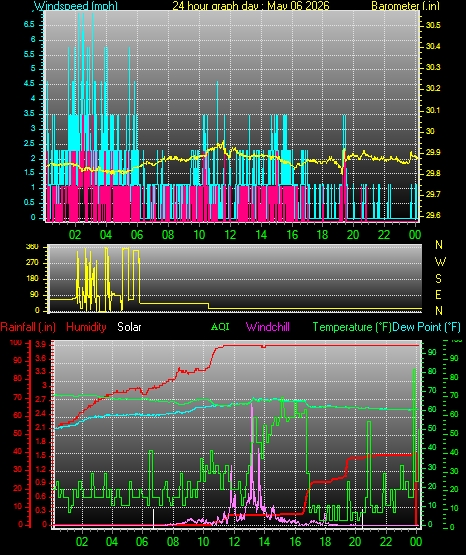This screenshot has width=466, height=555.
Task: Click the 1.8 rainfall axis value
Action: [41, 441]
